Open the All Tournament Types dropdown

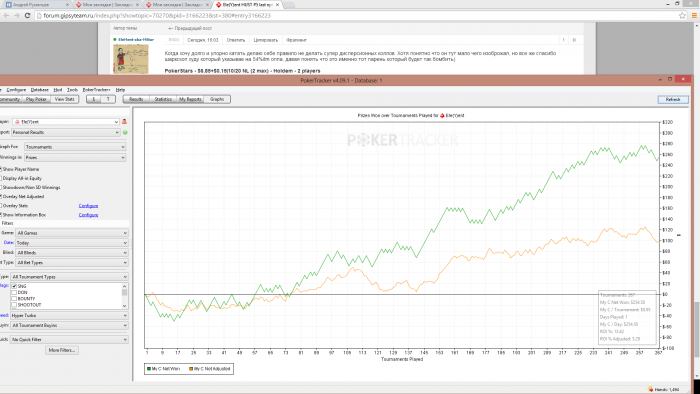tap(69, 277)
